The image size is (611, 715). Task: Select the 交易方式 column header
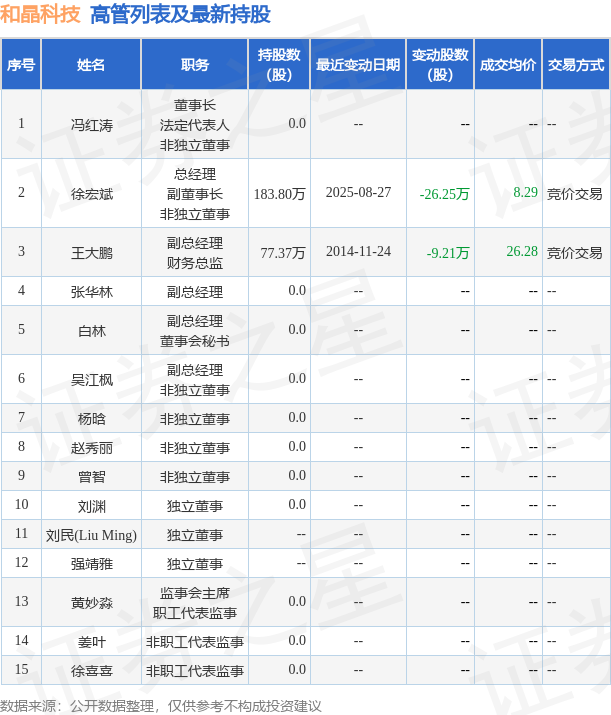(x=576, y=65)
